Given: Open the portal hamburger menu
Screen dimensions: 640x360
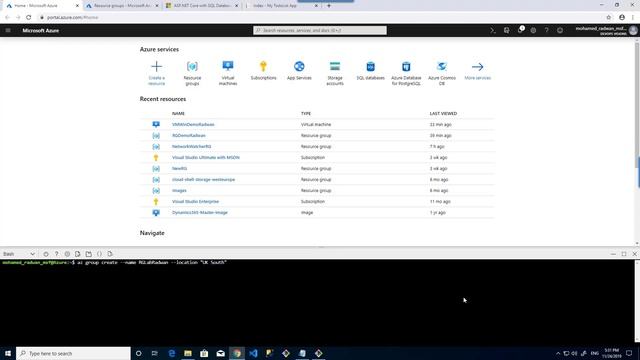Looking at the screenshot, I should (8, 30).
